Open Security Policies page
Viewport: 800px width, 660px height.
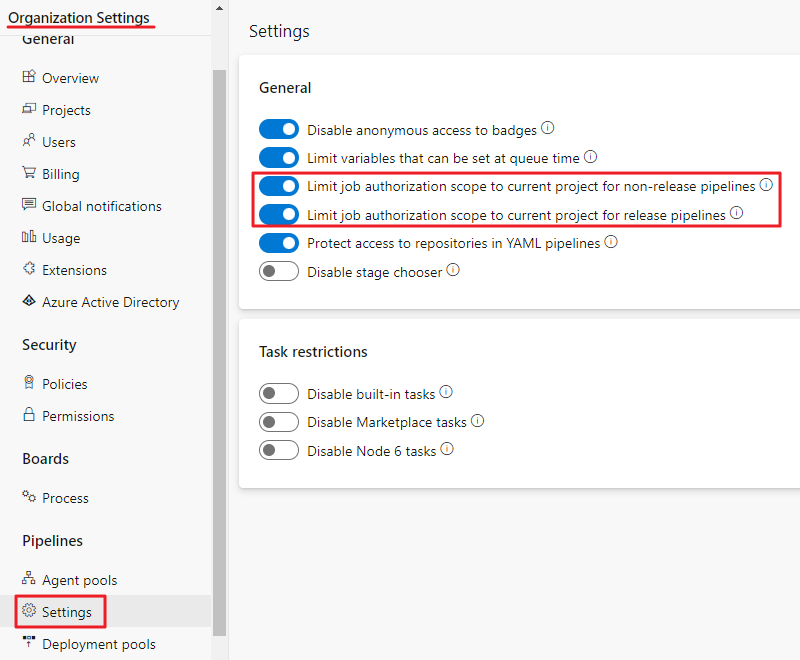point(64,384)
